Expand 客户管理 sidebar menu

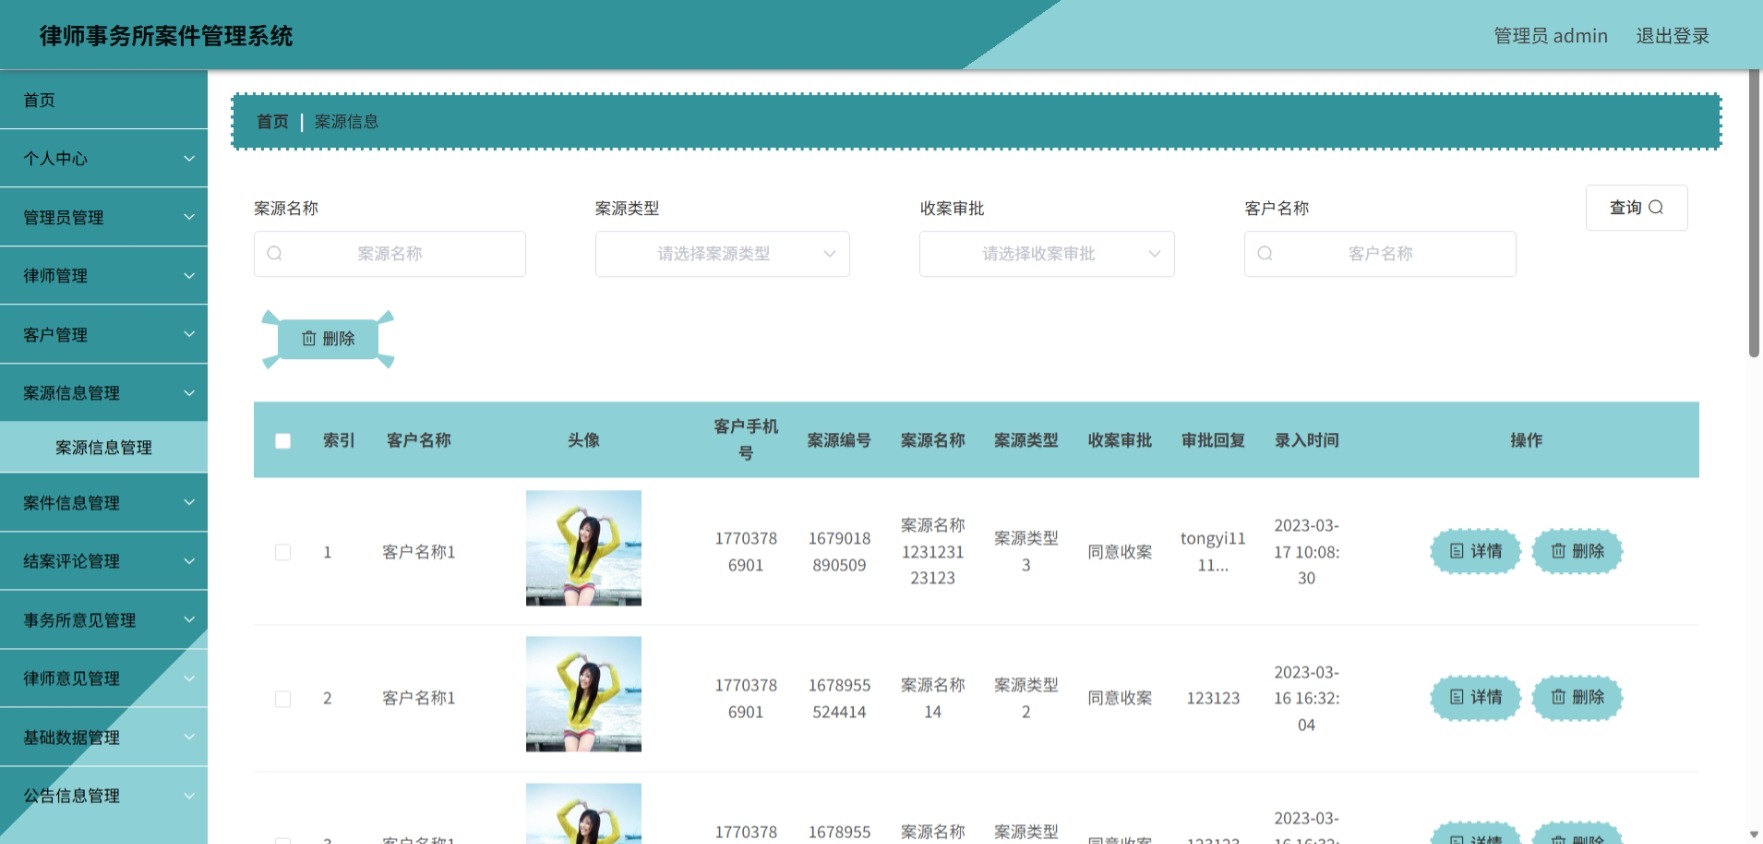(x=104, y=335)
